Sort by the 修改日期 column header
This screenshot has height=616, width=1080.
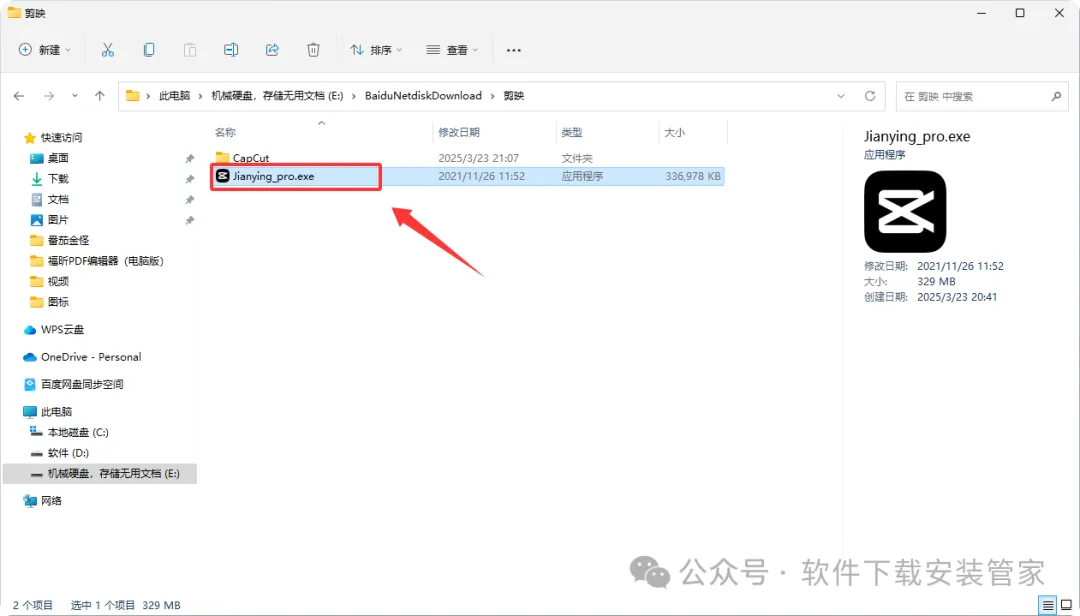pos(459,132)
